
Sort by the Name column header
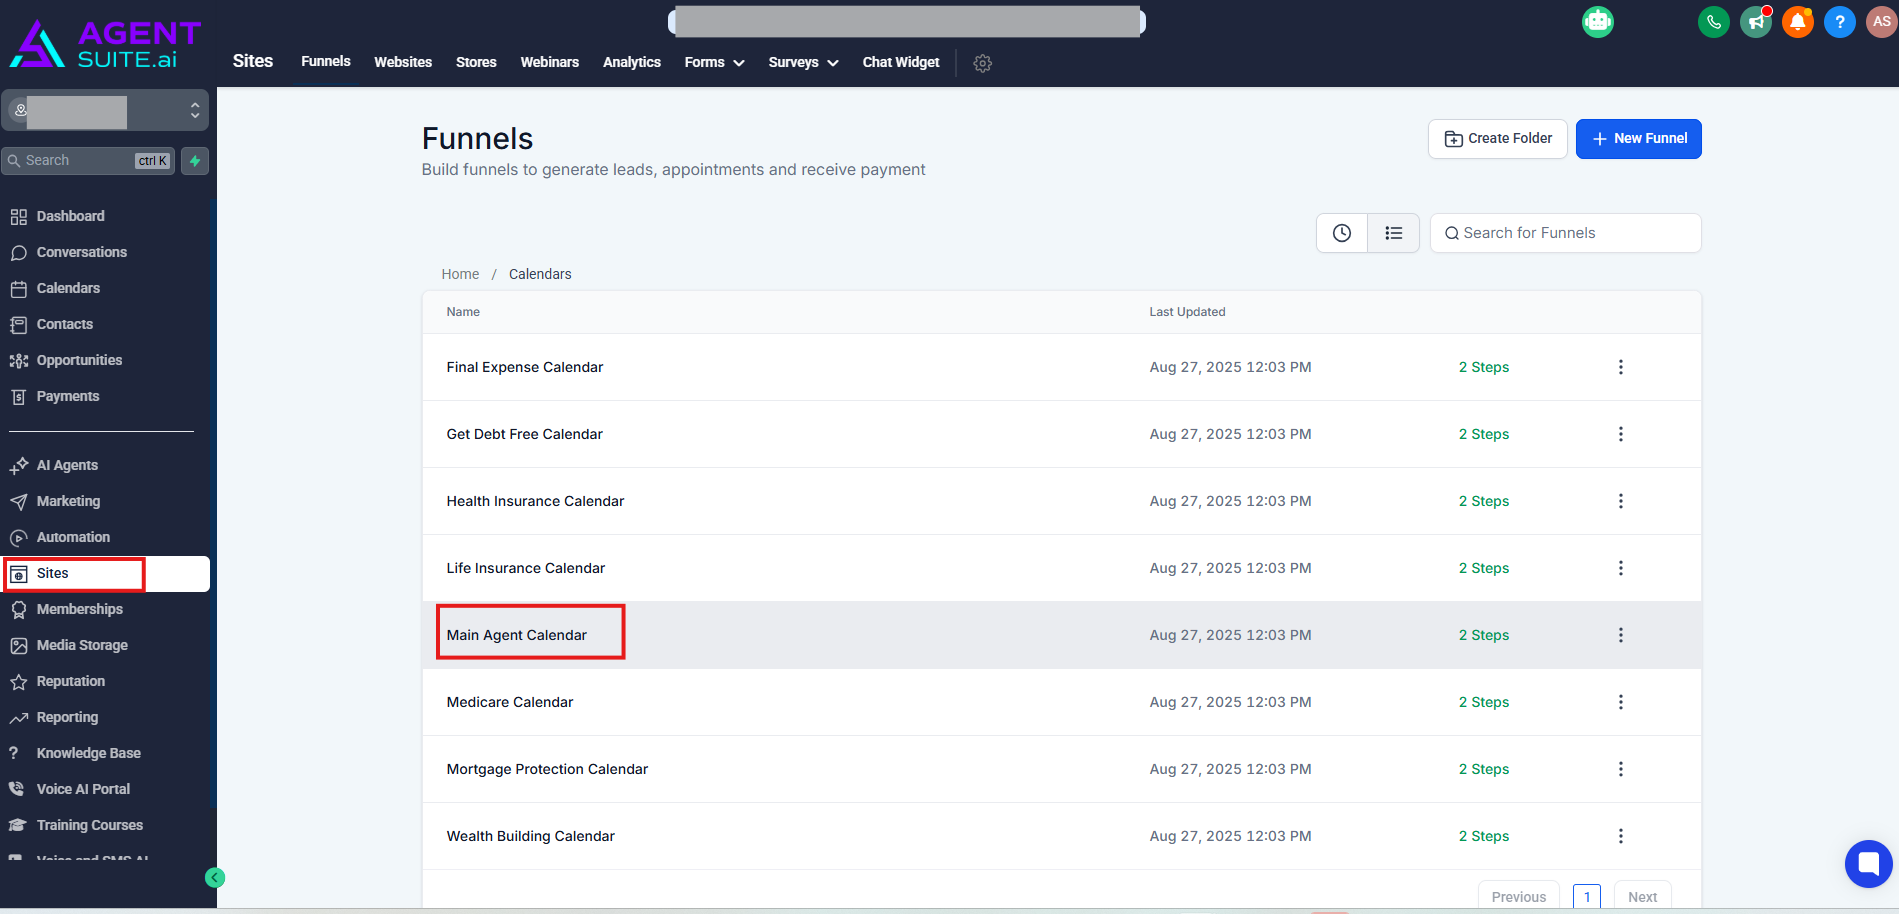coord(463,312)
